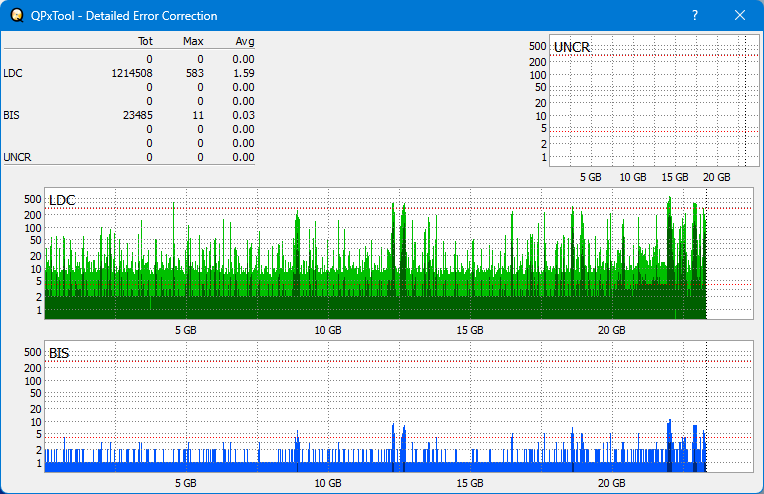
Task: Click the 20 GB label under UNCR graph
Action: tap(717, 177)
